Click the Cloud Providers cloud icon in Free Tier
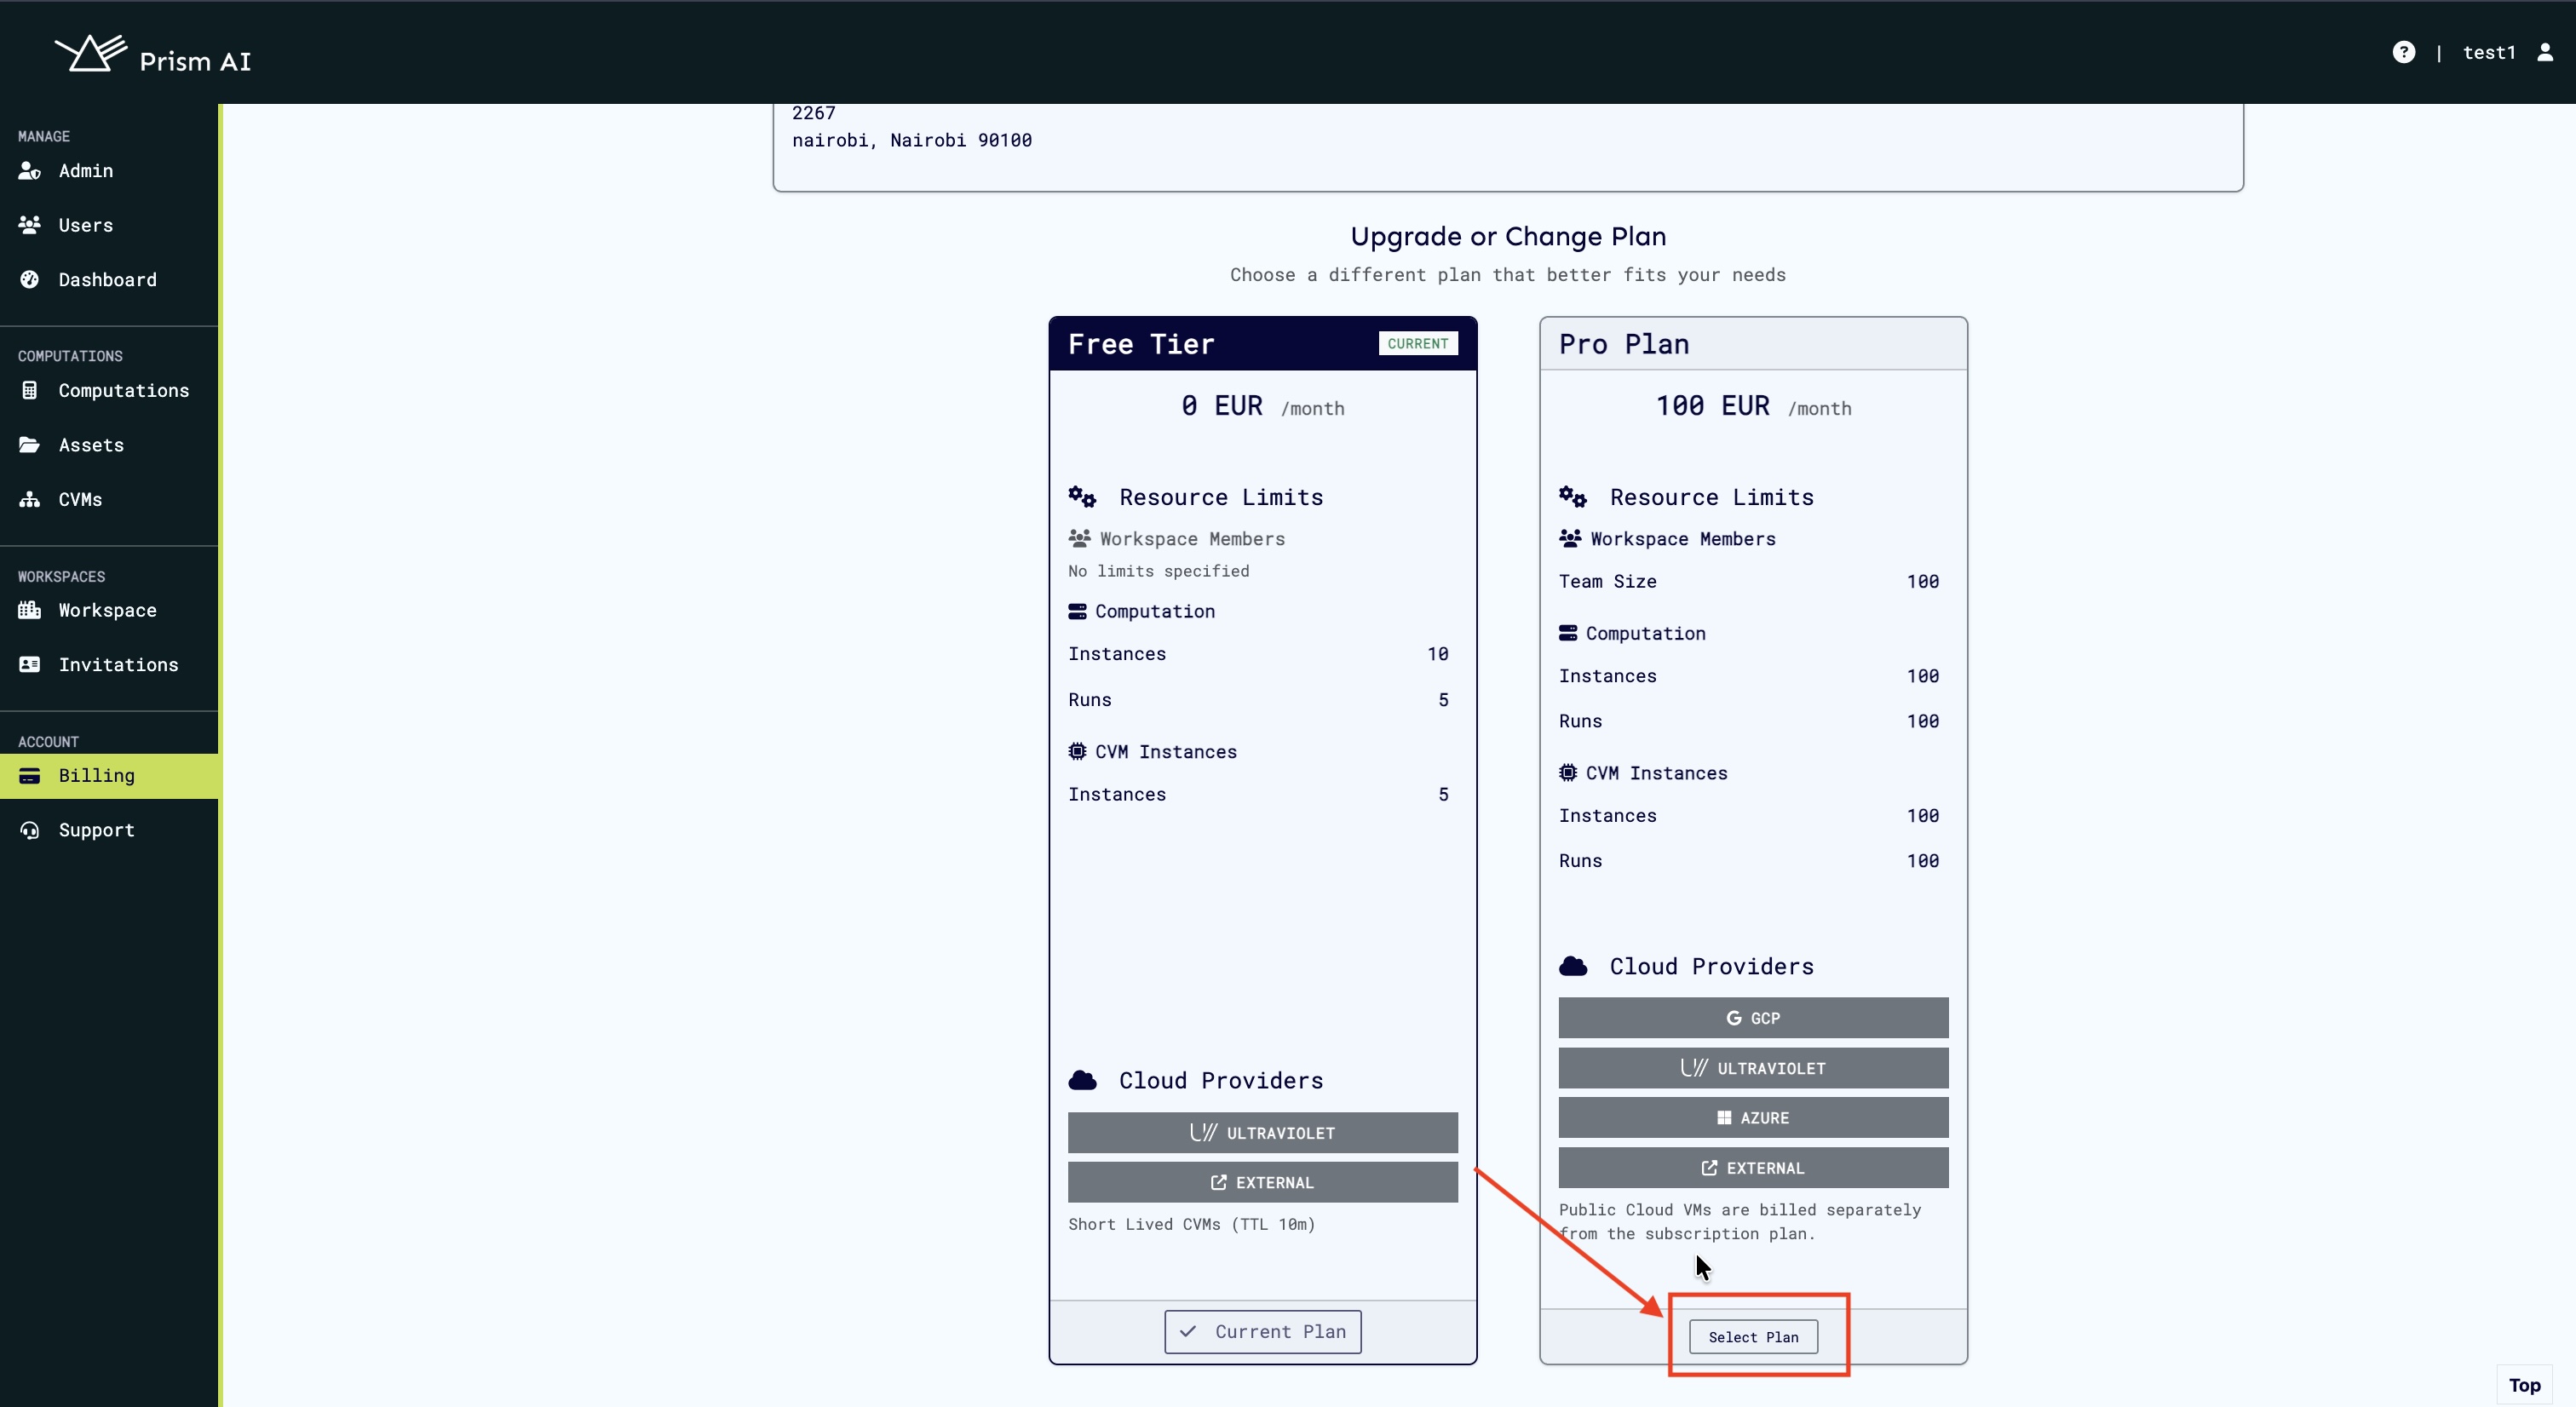This screenshot has height=1407, width=2576. click(x=1082, y=1080)
